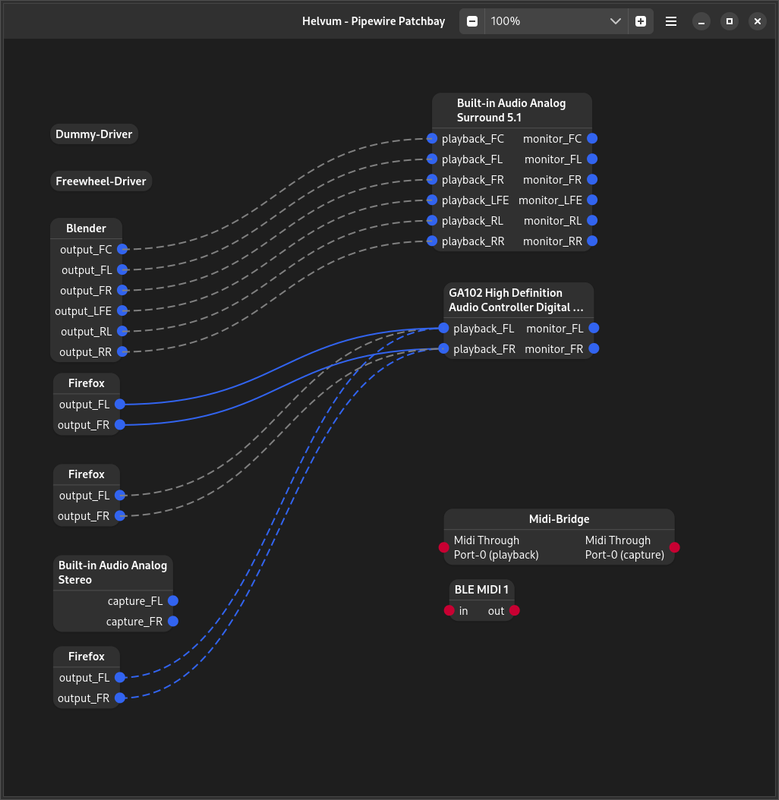Minimize the Helvum window

coord(701,21)
